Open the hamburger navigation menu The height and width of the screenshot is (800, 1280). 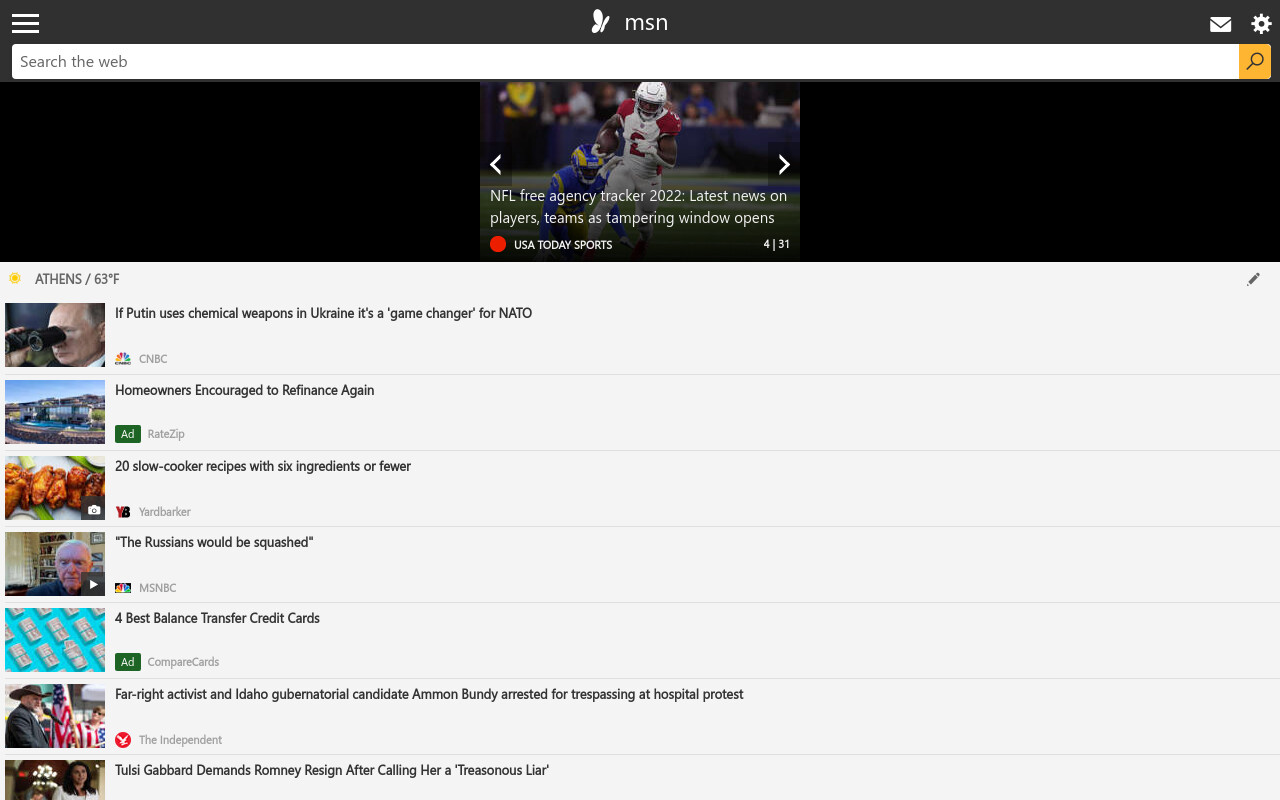[25, 23]
